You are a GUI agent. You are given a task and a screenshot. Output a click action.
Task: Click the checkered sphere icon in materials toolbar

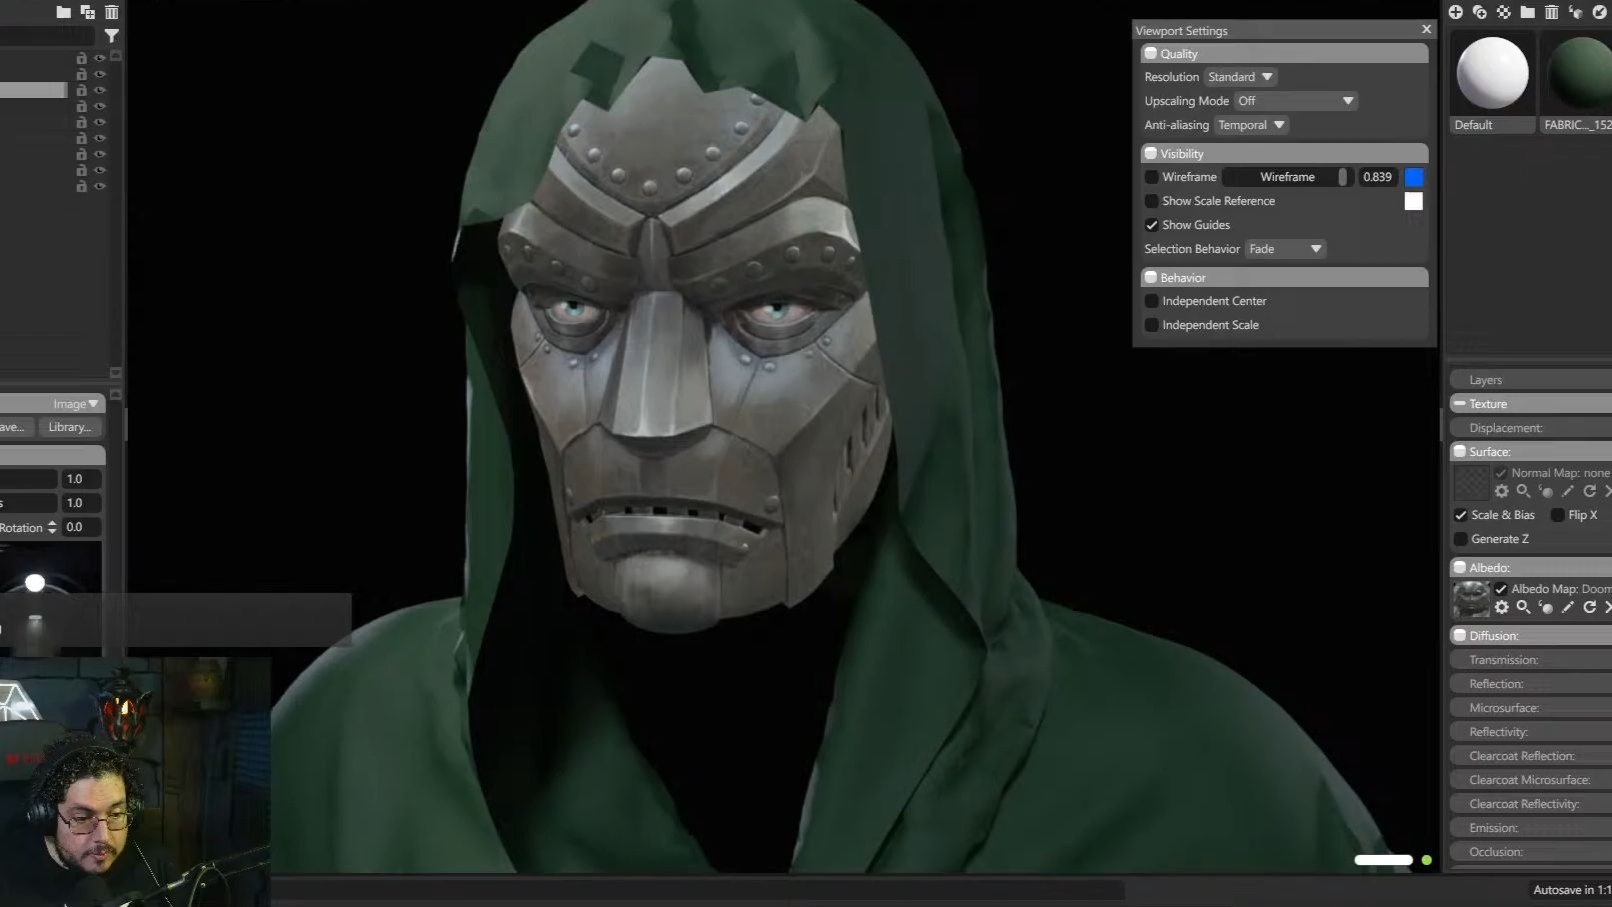tap(1504, 12)
